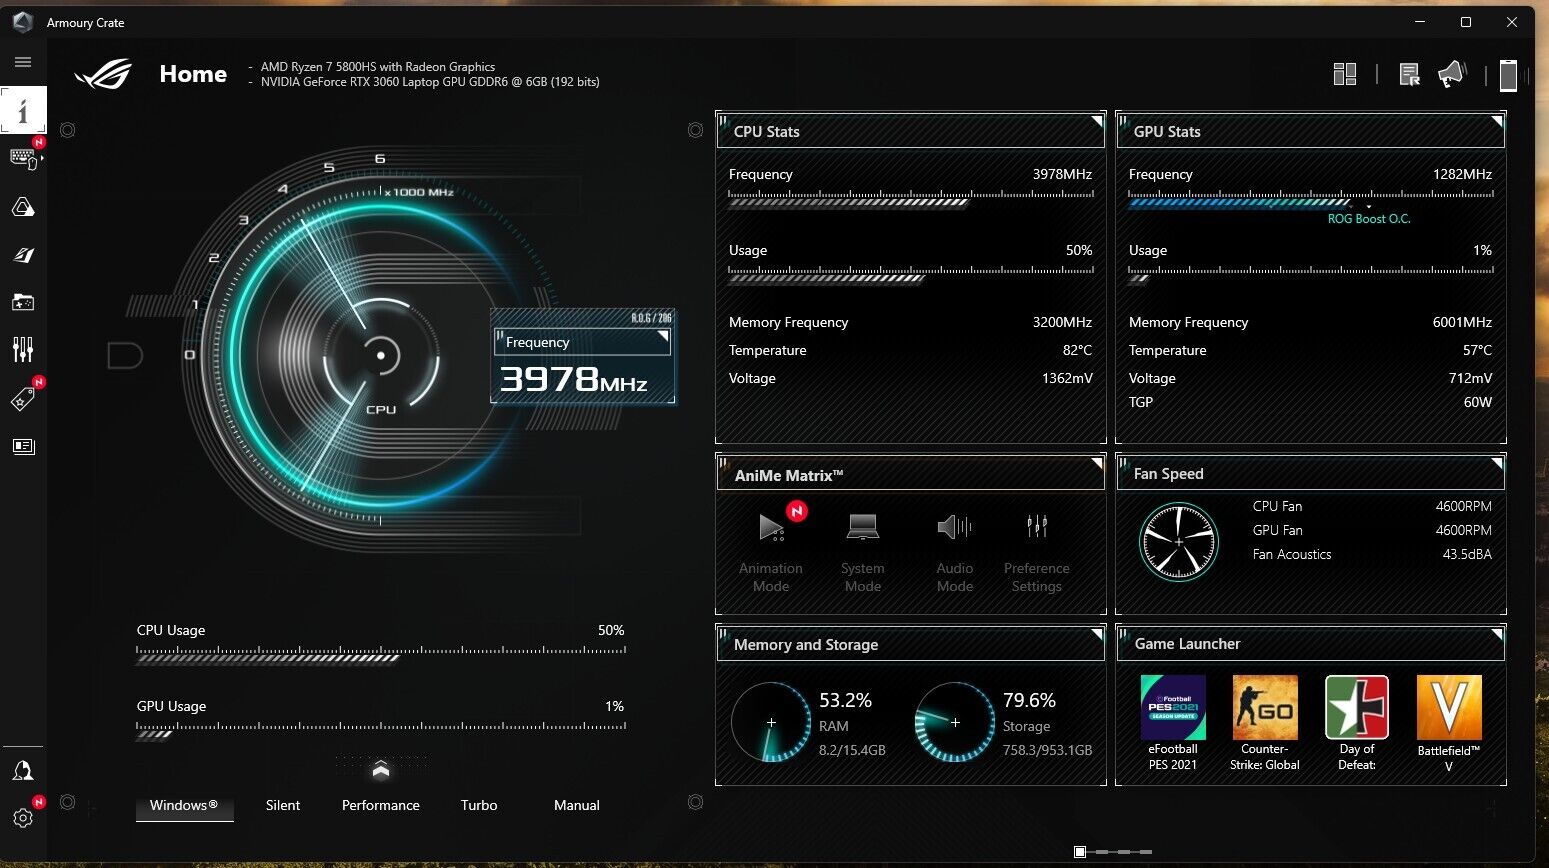Select the Windows® operating mode
Image resolution: width=1549 pixels, height=868 pixels.
184,806
